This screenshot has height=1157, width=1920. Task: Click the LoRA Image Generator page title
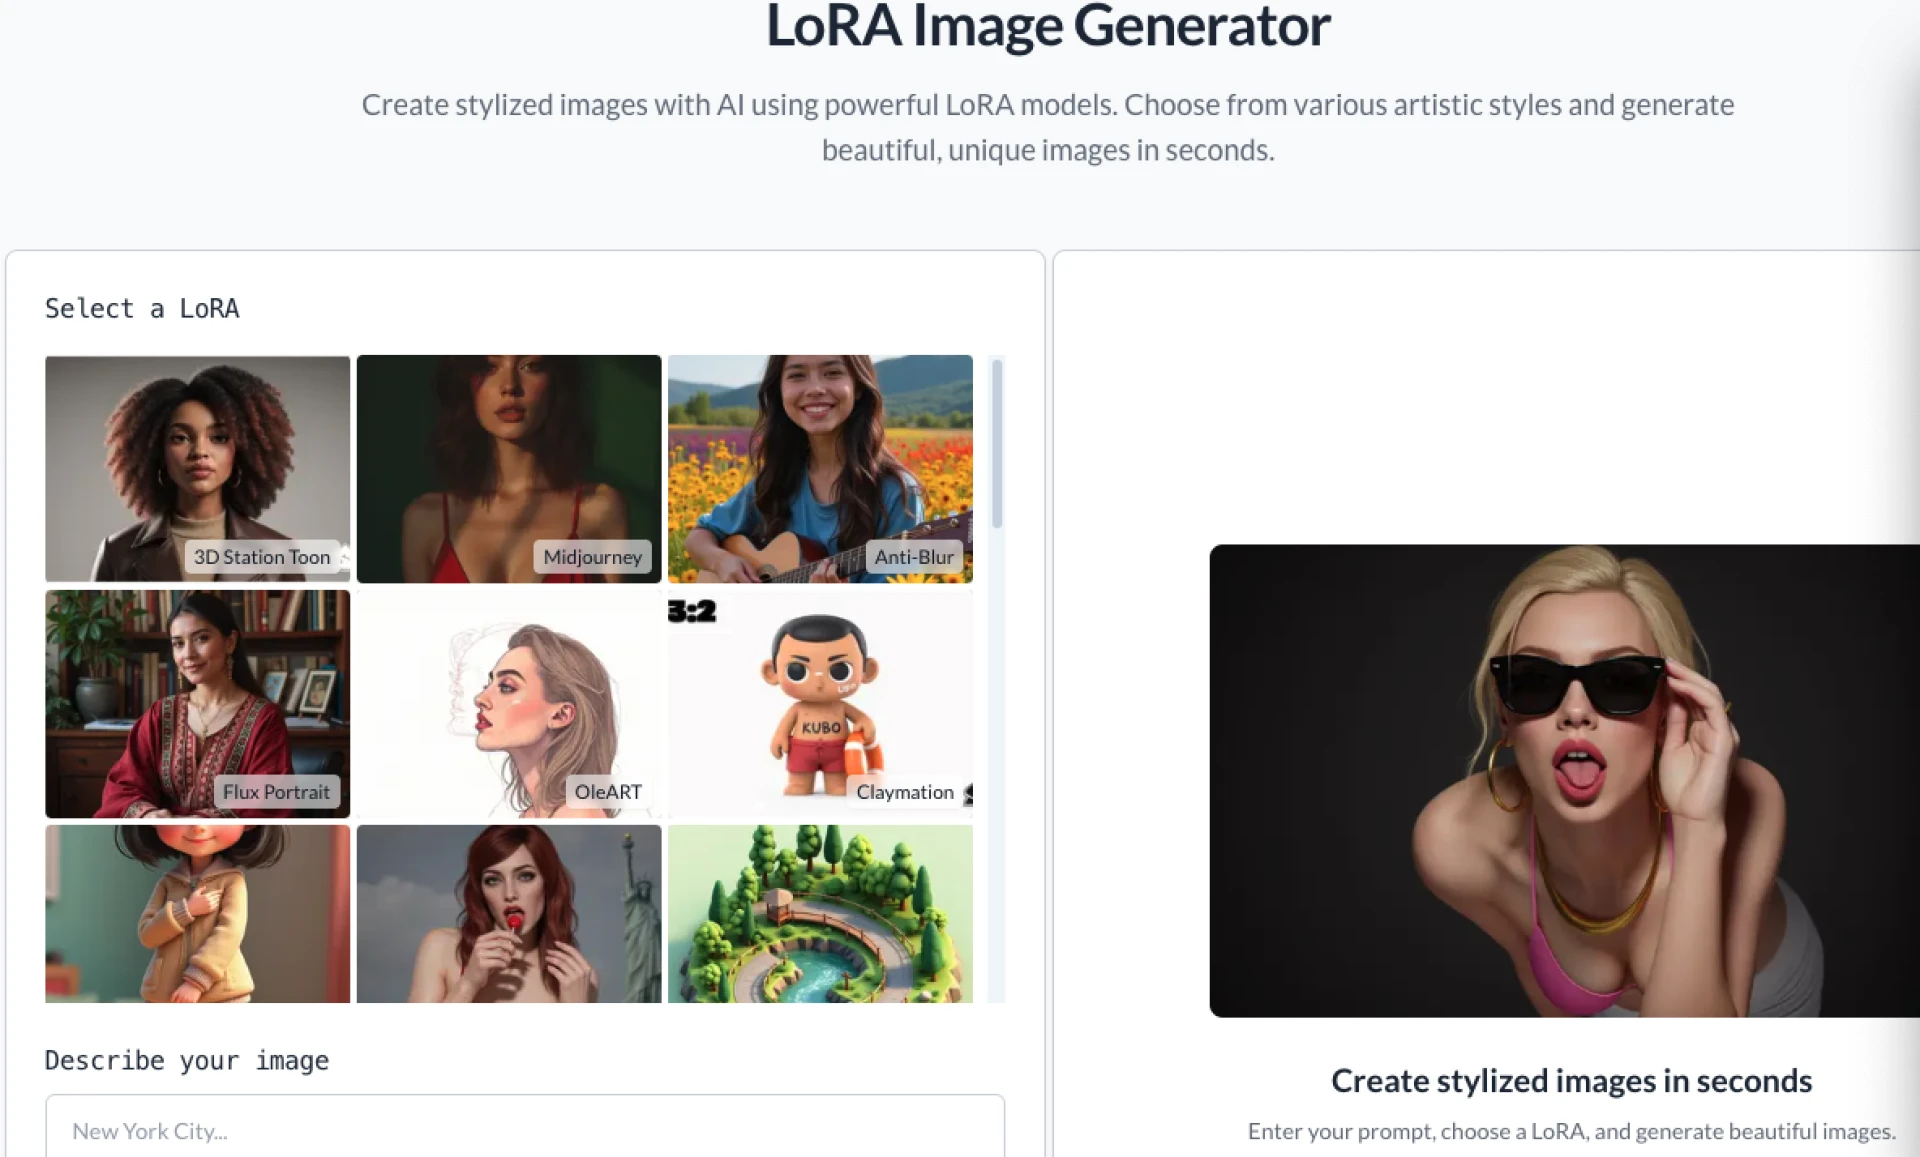1047,28
